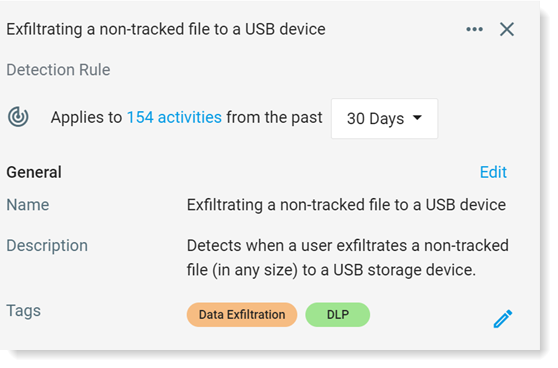The width and height of the screenshot is (558, 368).
Task: Edit tags using the pencil icon
Action: point(503,319)
